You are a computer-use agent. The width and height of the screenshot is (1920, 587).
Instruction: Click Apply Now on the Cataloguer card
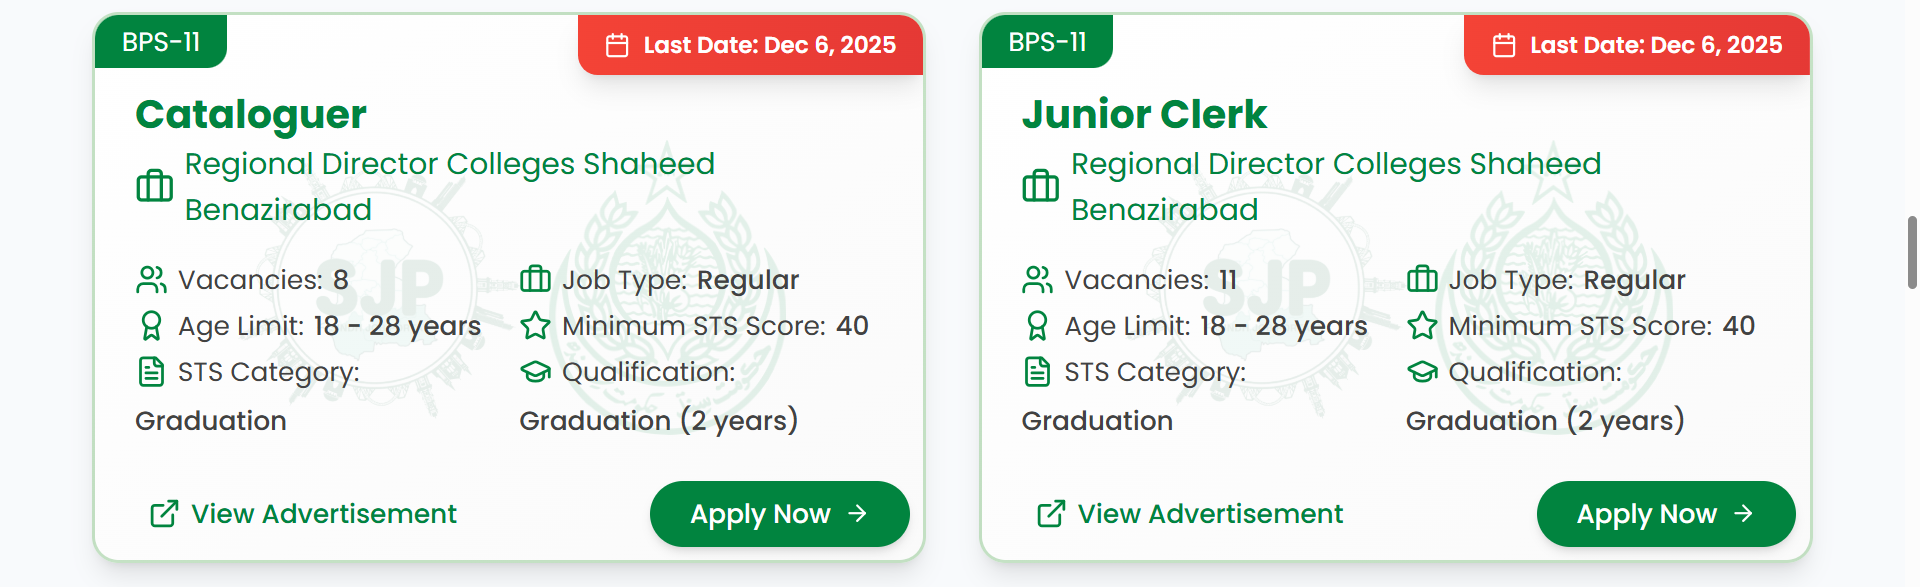pos(779,513)
